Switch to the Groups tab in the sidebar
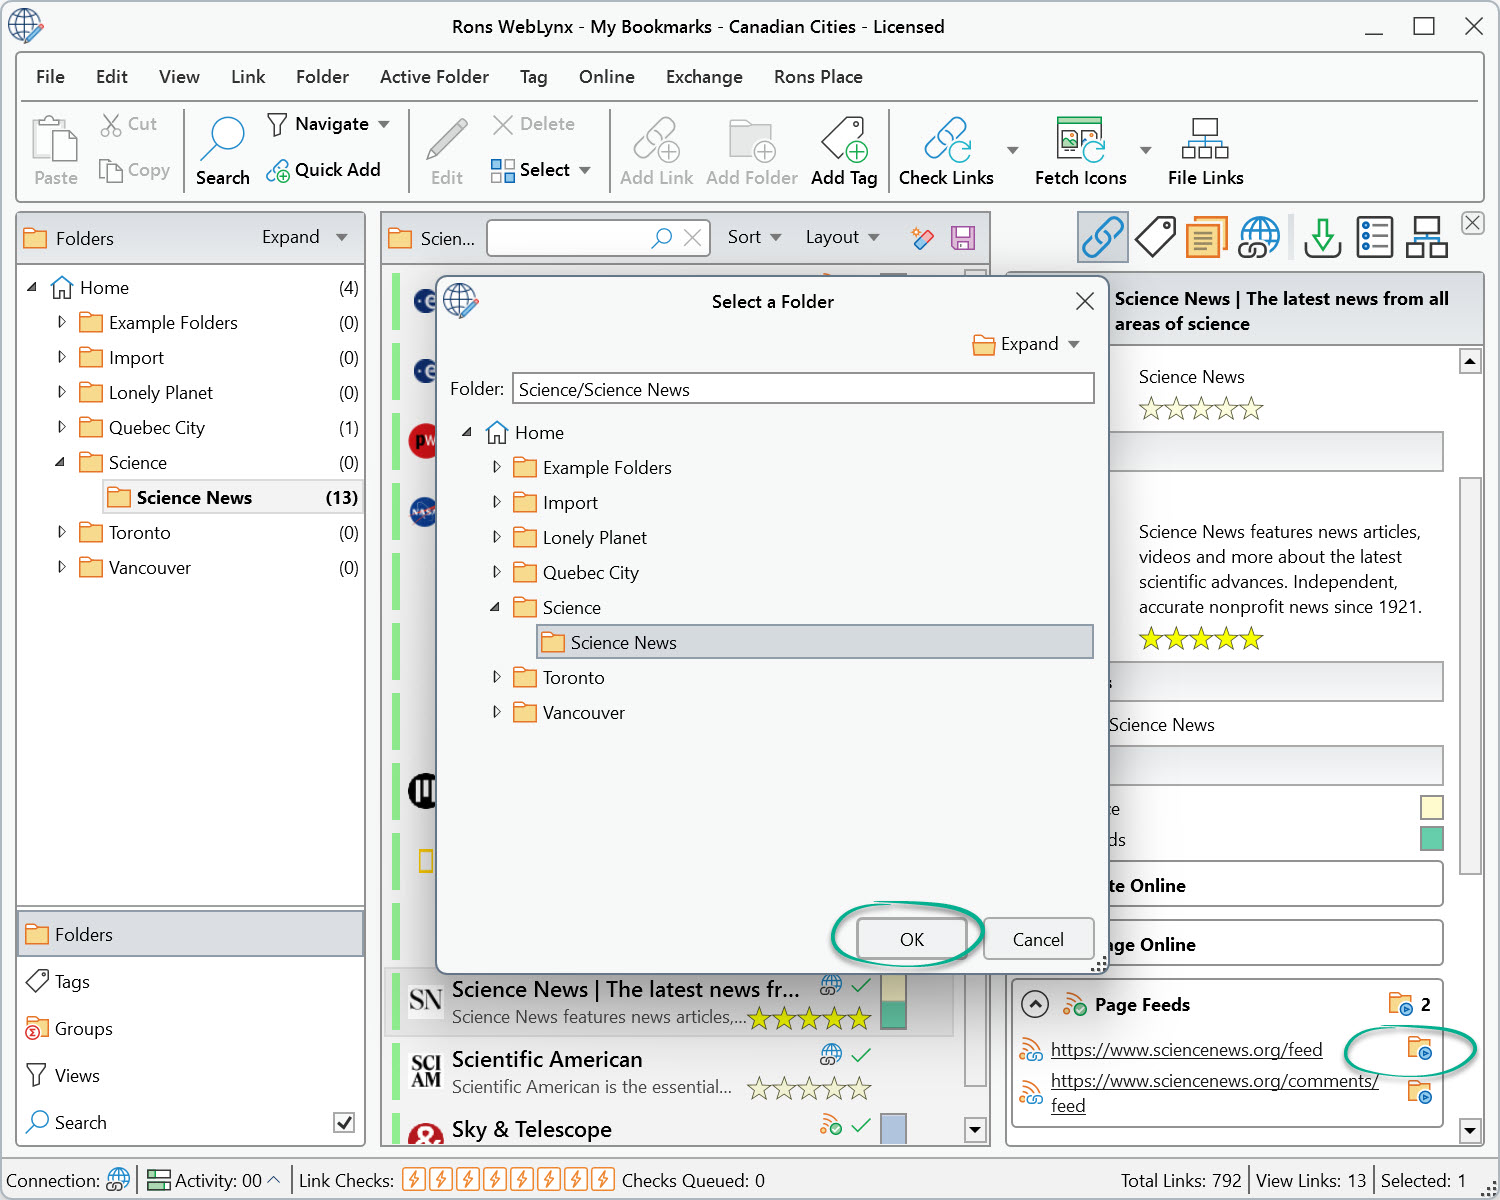Image resolution: width=1500 pixels, height=1200 pixels. pyautogui.click(x=190, y=1029)
